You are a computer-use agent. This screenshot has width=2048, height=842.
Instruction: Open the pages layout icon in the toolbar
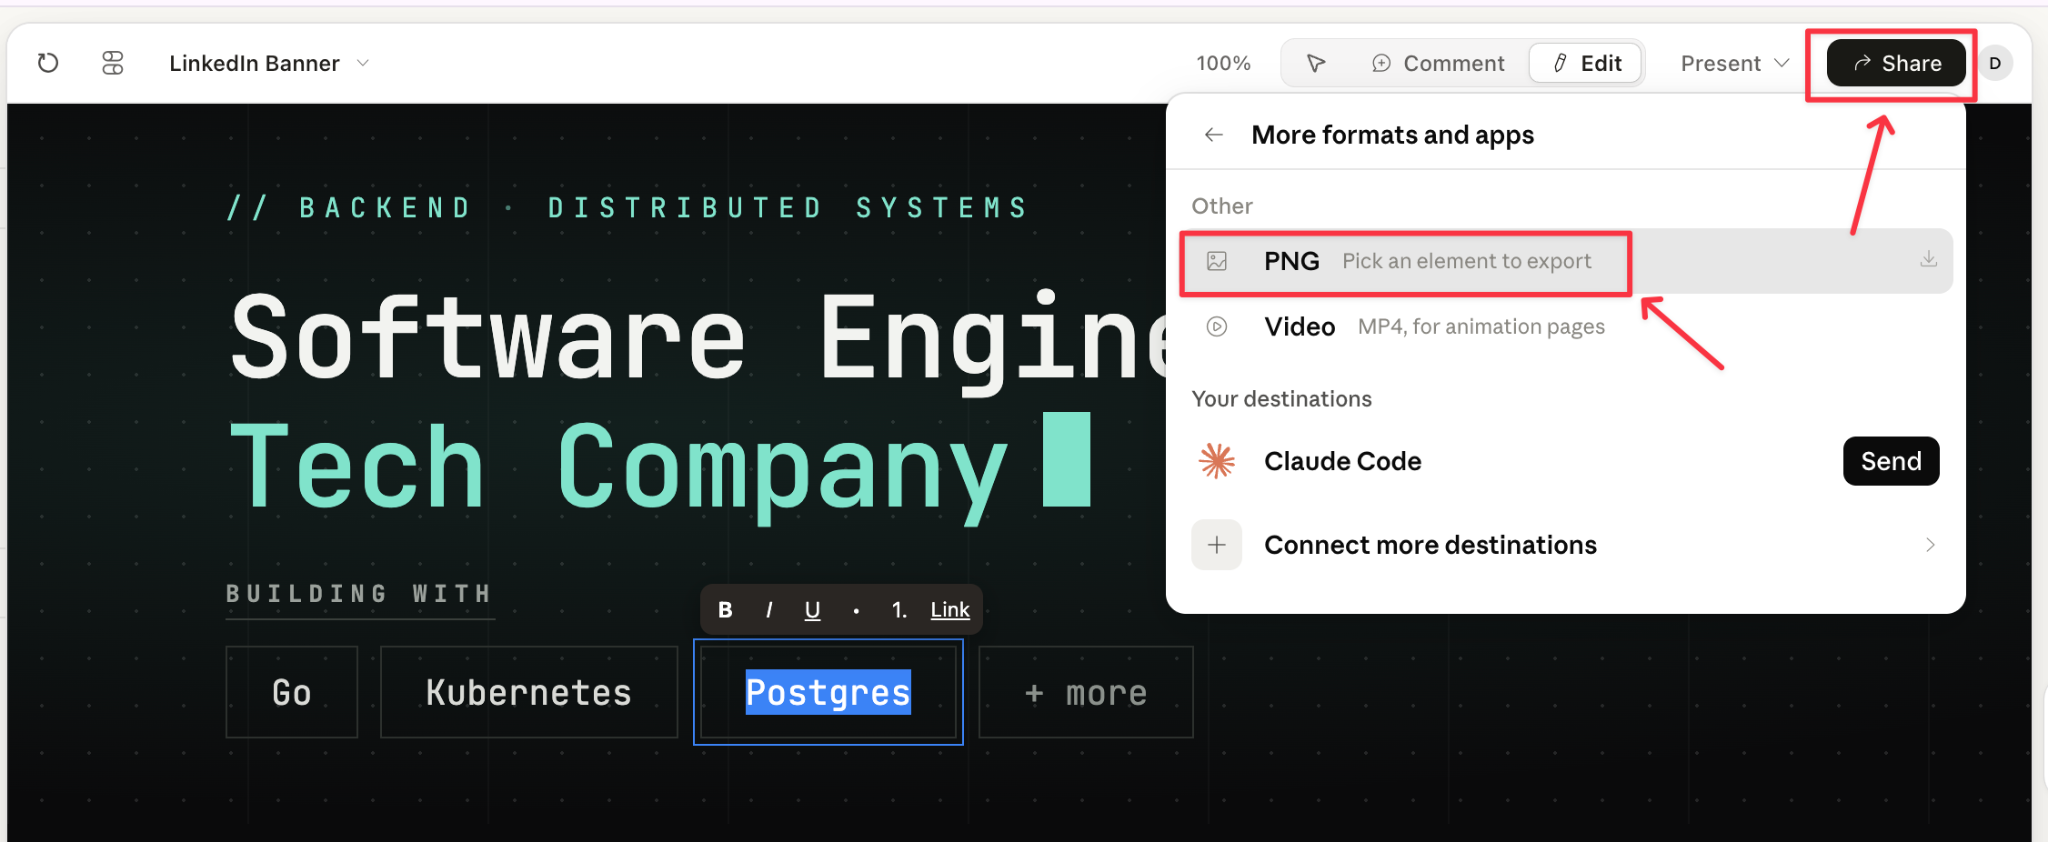113,63
